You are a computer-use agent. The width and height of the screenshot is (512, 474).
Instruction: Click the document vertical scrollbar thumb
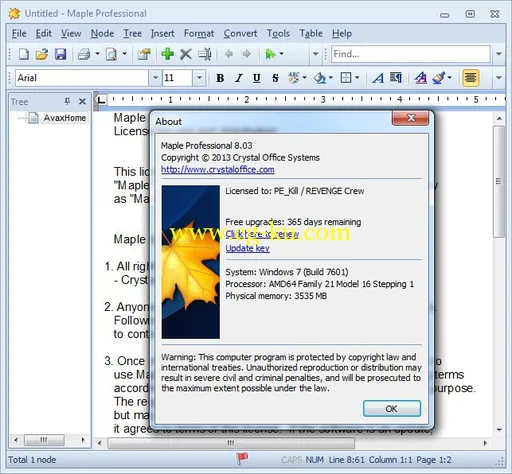[499, 182]
